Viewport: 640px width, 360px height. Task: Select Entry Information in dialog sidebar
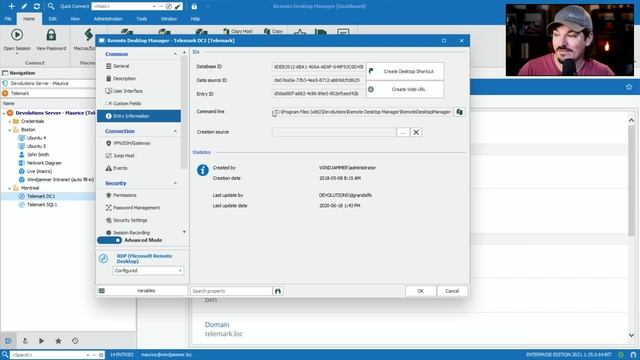(139, 116)
